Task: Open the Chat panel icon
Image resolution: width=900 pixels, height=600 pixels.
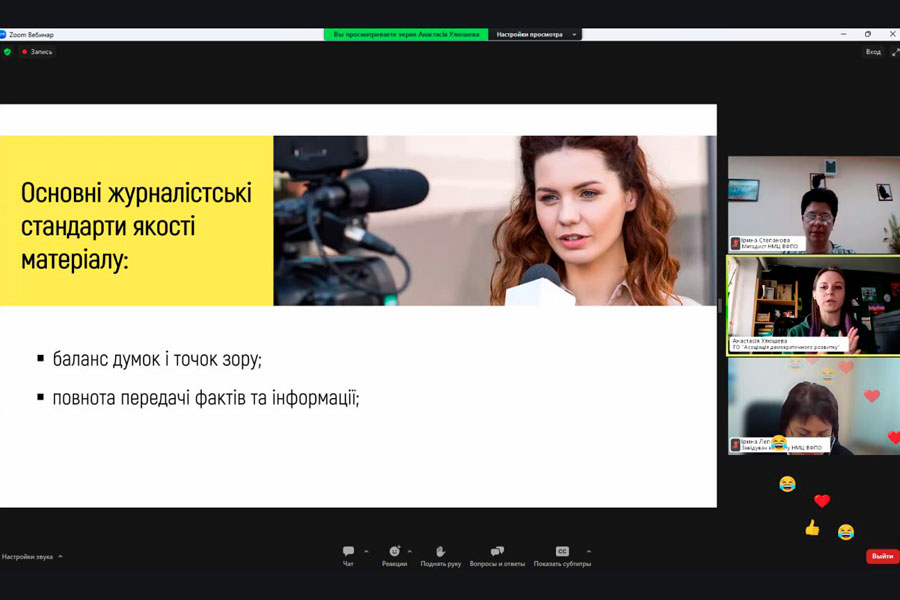Action: tap(348, 551)
